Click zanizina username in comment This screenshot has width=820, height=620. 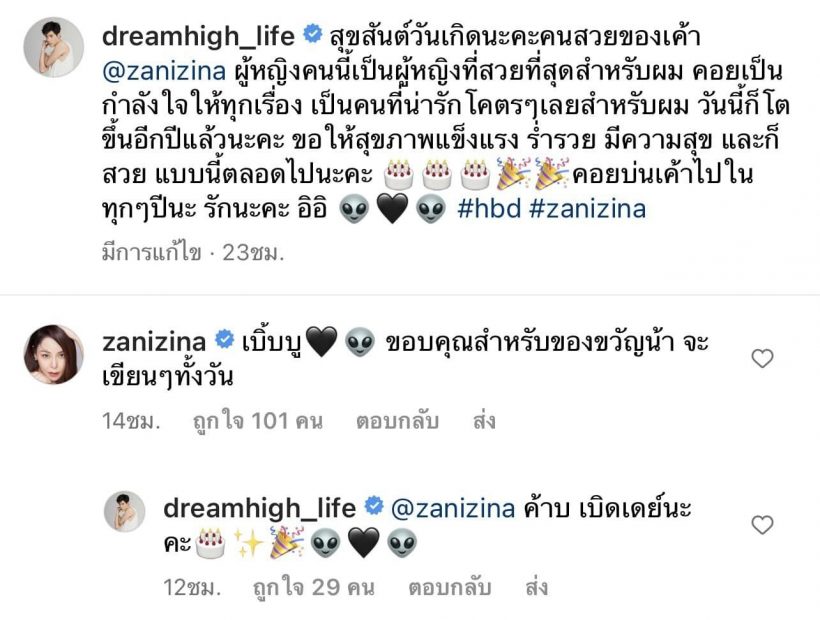(x=154, y=342)
